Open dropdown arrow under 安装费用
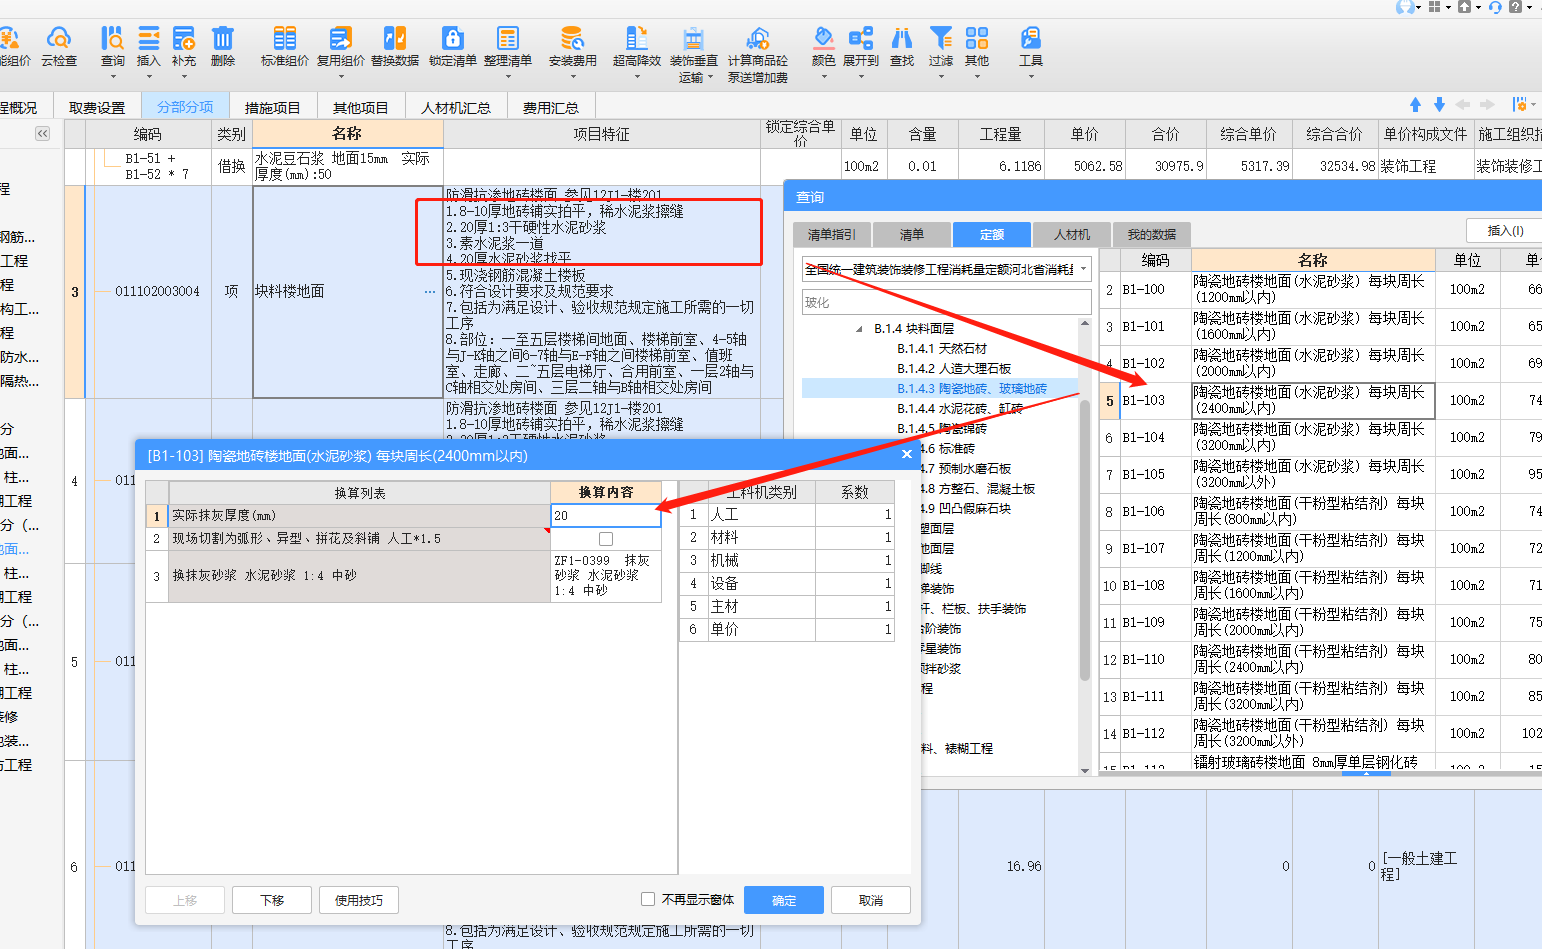This screenshot has height=949, width=1542. pos(572,76)
